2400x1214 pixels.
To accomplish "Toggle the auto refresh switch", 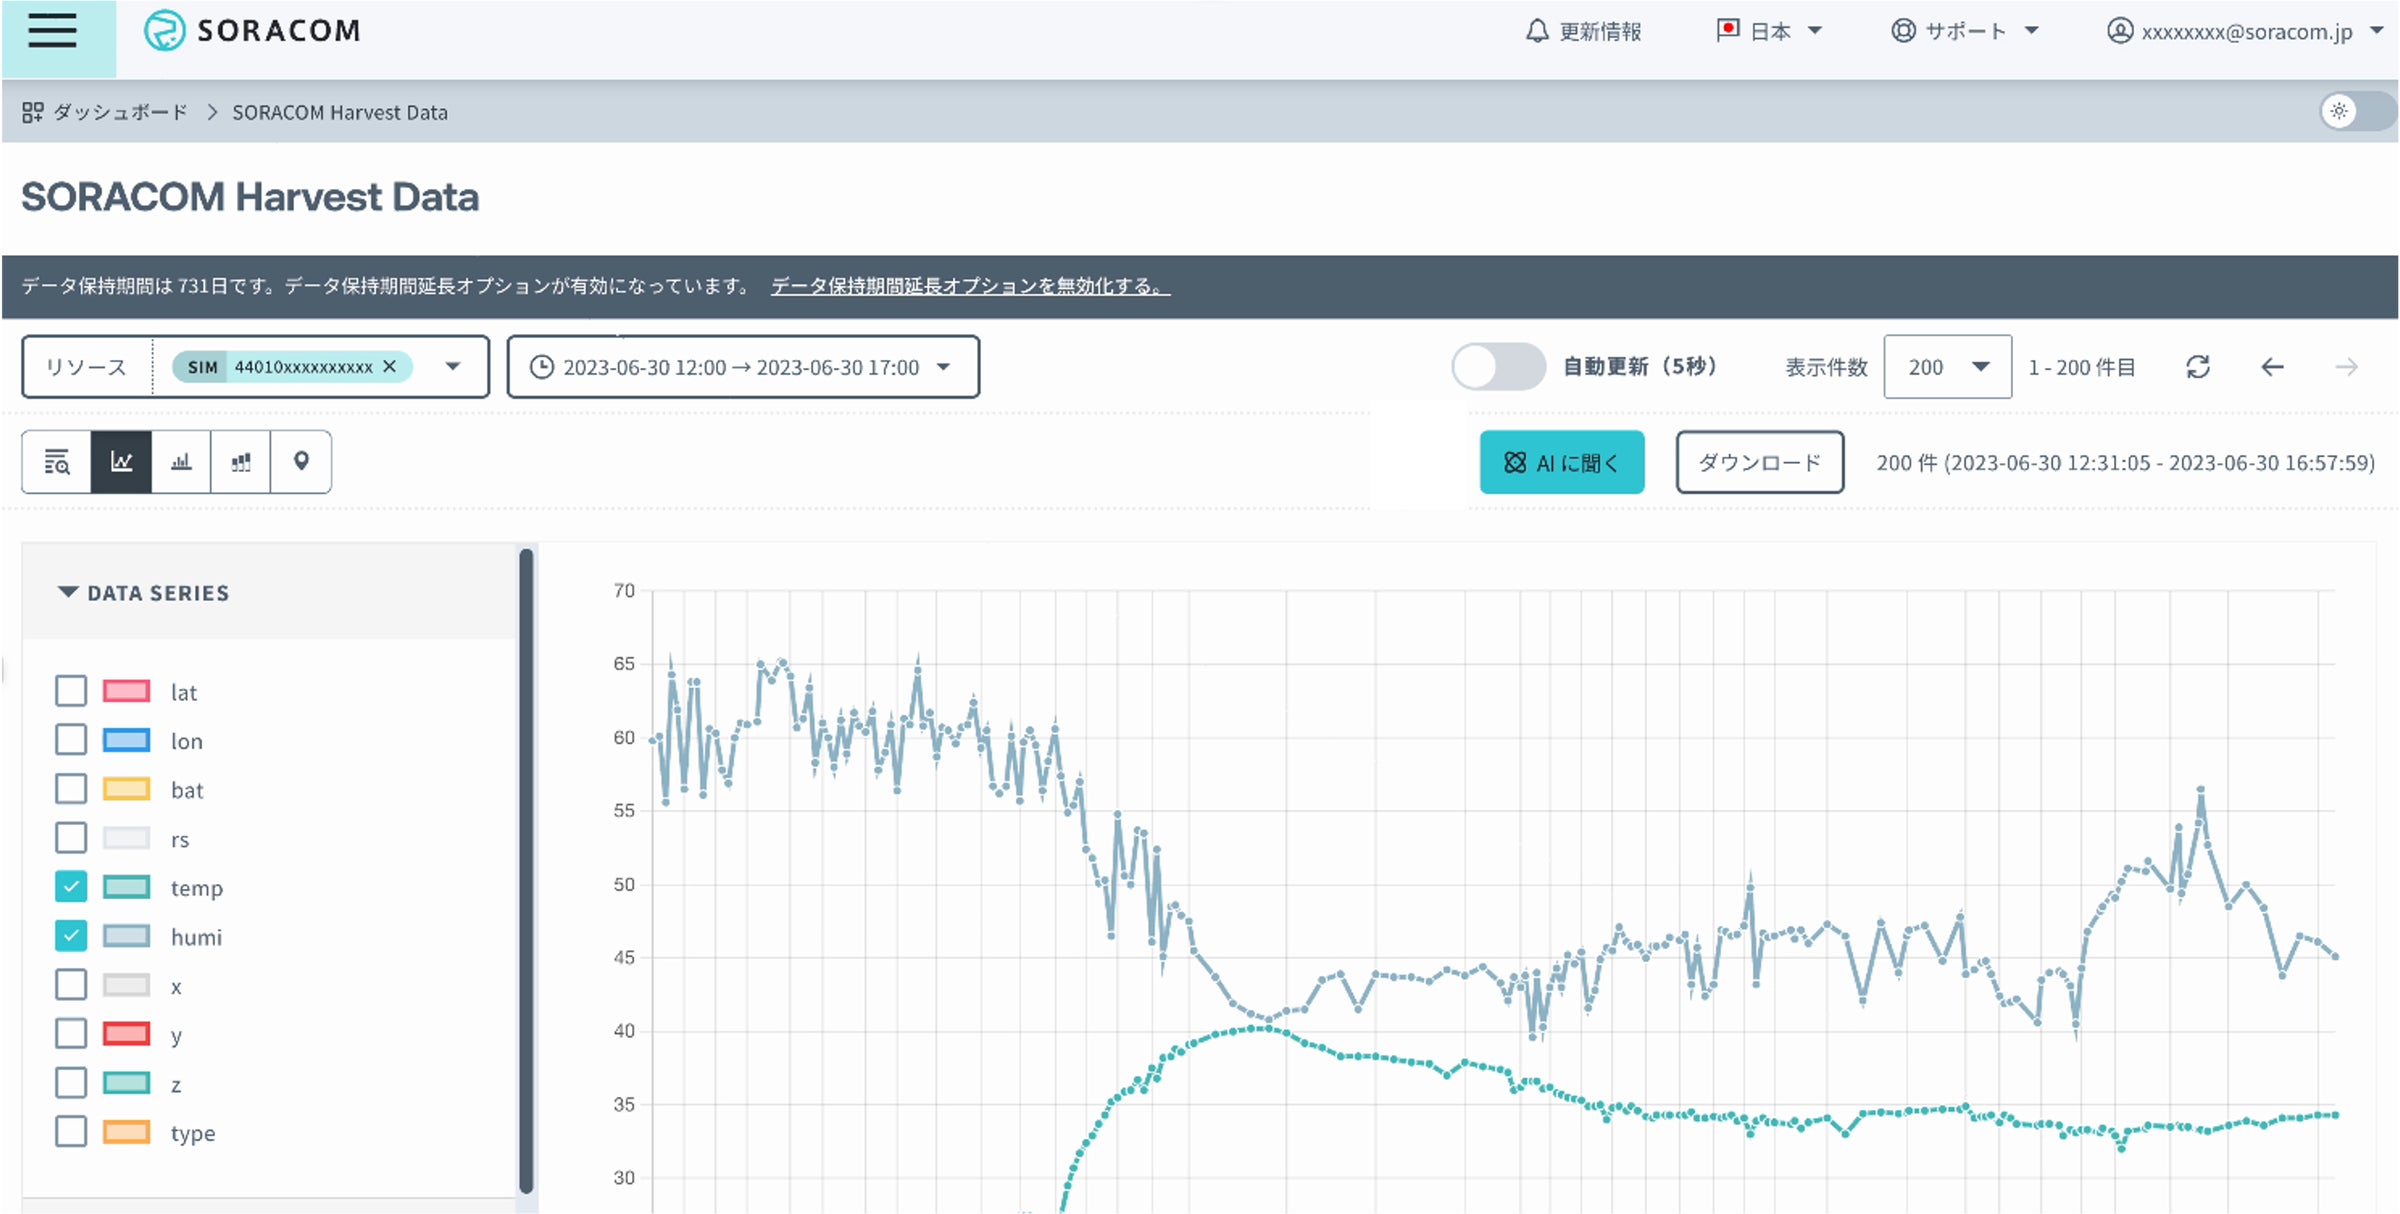I will [x=1497, y=367].
